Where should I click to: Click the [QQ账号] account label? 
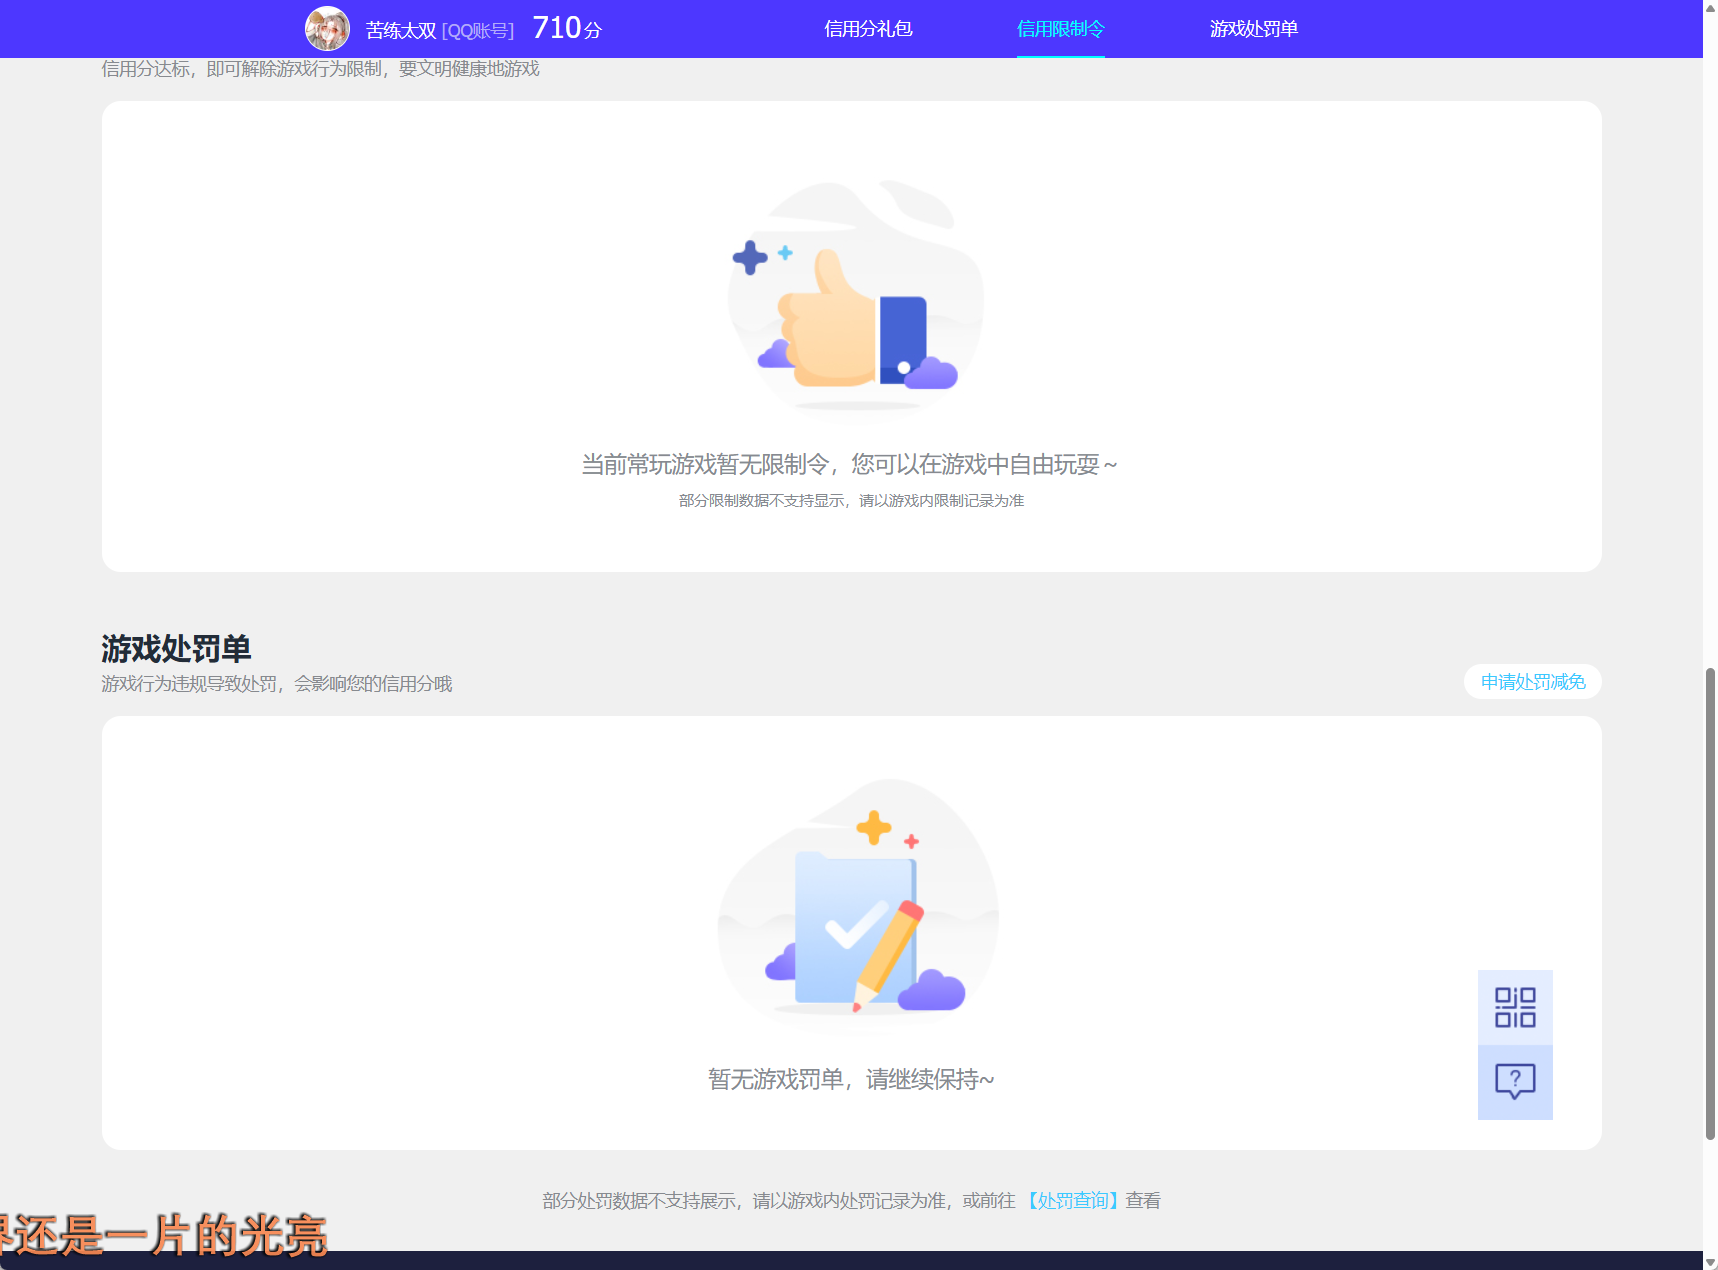click(478, 31)
